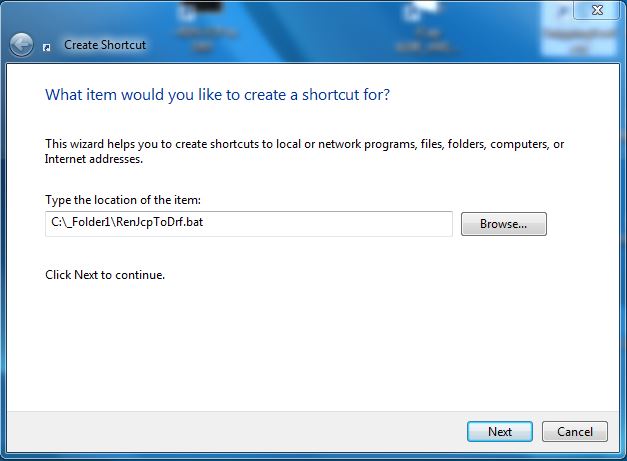Click the heading 'What item would you like to create a shortcut for?'
627x461 pixels.
218,95
